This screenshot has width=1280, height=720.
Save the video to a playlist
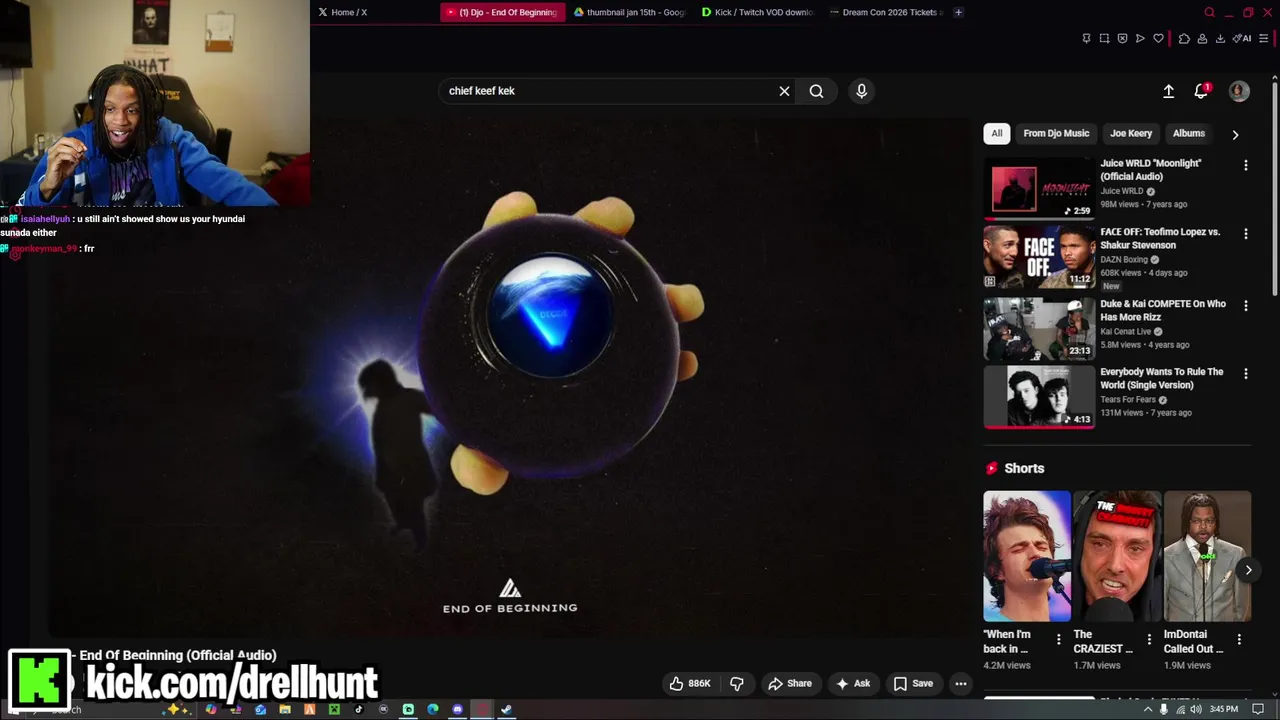(x=913, y=683)
